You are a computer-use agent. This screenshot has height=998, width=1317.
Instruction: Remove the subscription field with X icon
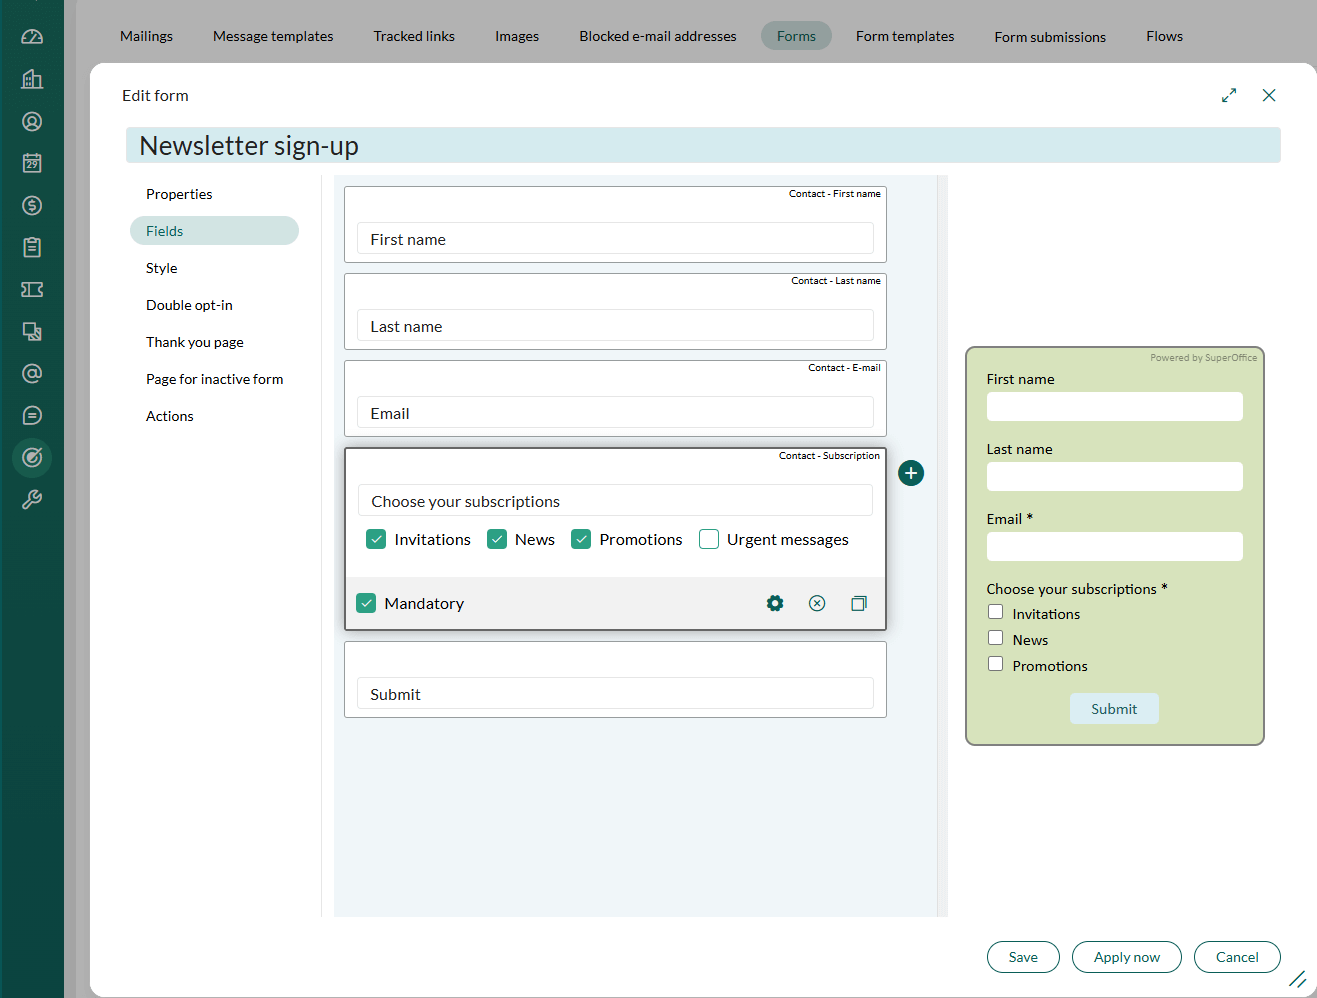point(817,603)
